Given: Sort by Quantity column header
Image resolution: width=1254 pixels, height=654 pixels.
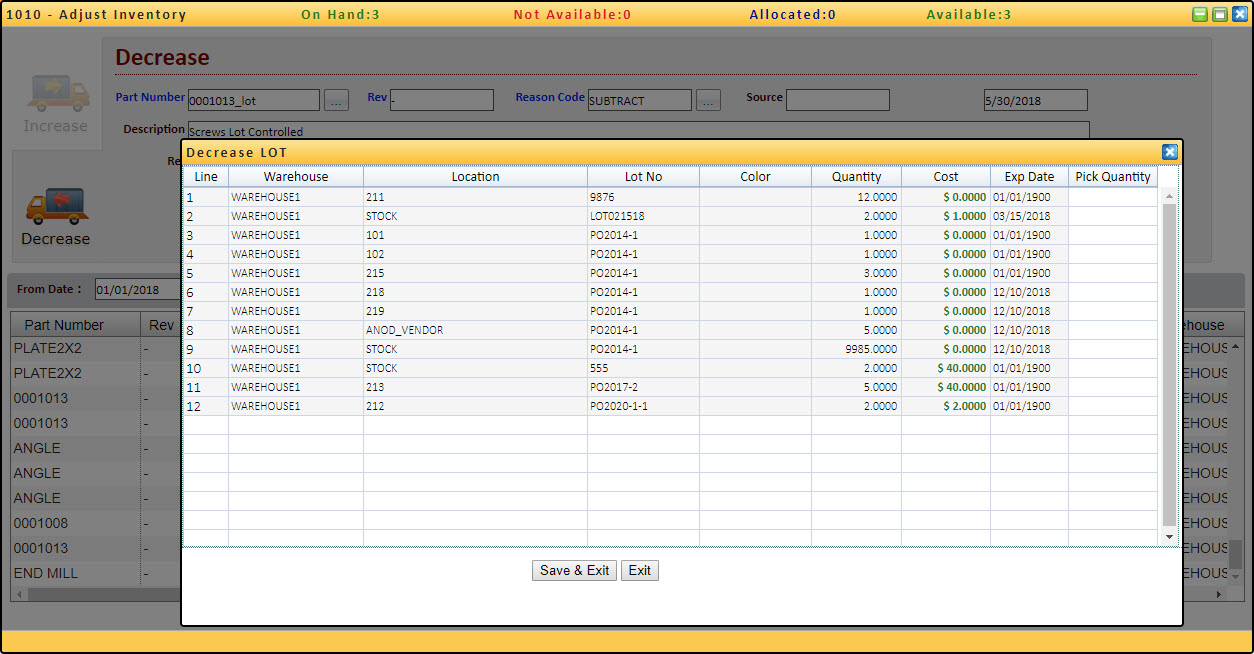Looking at the screenshot, I should (x=857, y=176).
